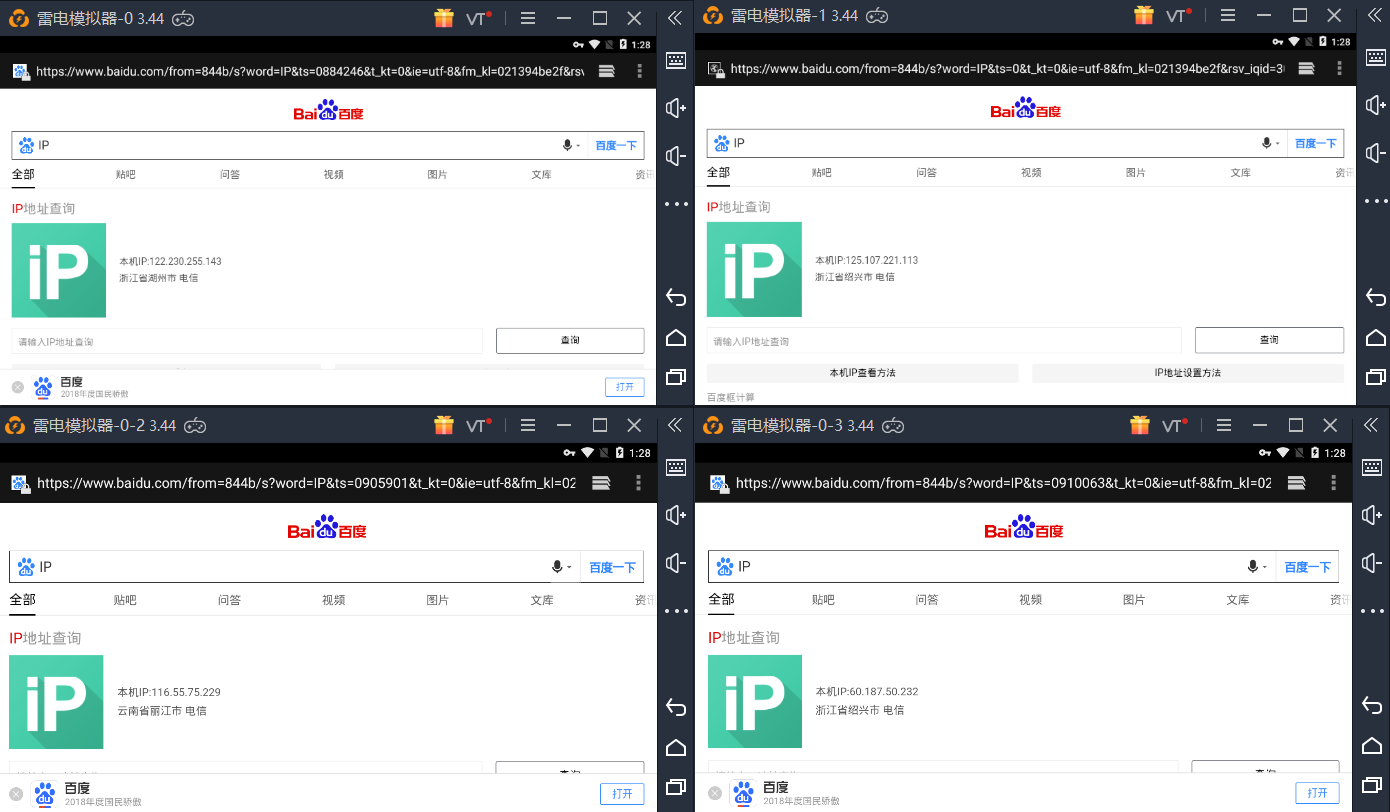Screen dimensions: 1390x812
Task: Click Android back button in 雷电模拟器-0 sidebar
Action: pos(676,297)
